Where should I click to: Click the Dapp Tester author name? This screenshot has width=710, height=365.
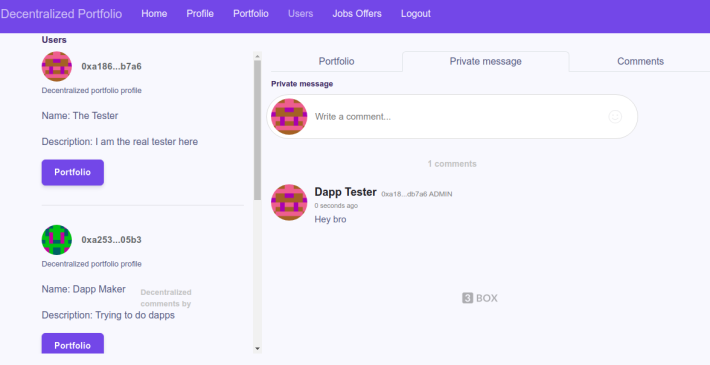tap(345, 192)
